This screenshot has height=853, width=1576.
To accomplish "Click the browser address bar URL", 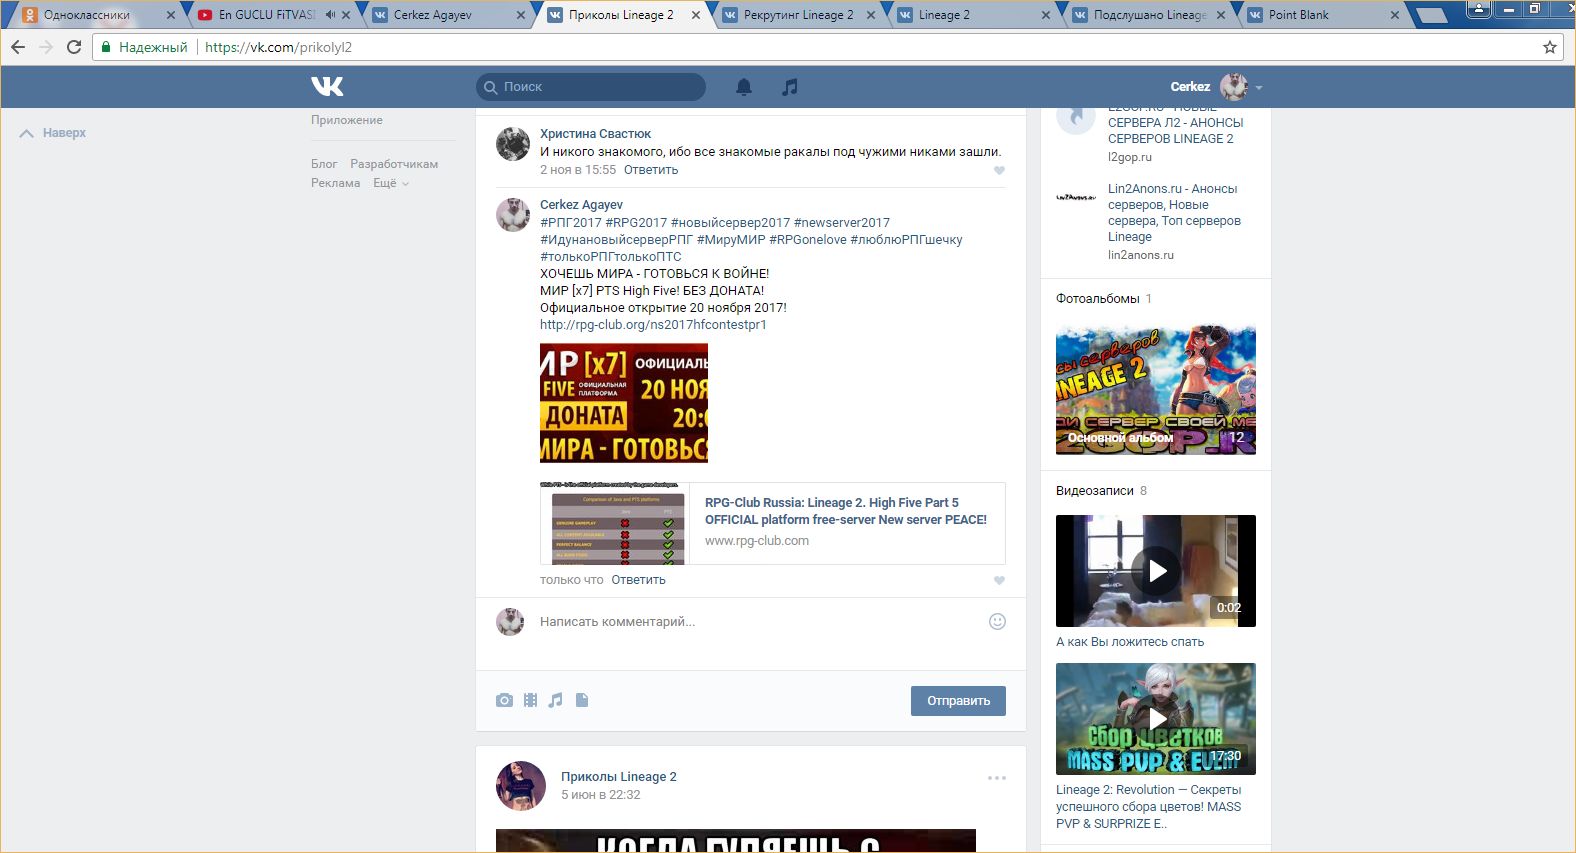I will [x=278, y=47].
